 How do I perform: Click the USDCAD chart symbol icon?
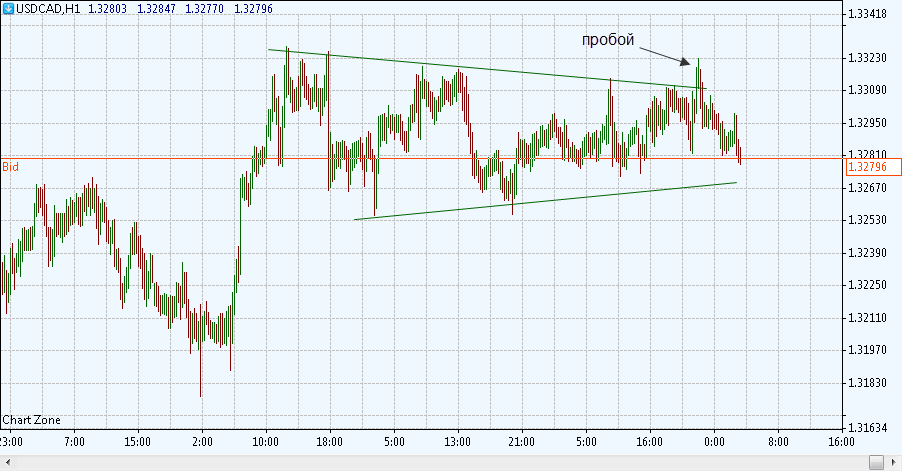pos(8,9)
